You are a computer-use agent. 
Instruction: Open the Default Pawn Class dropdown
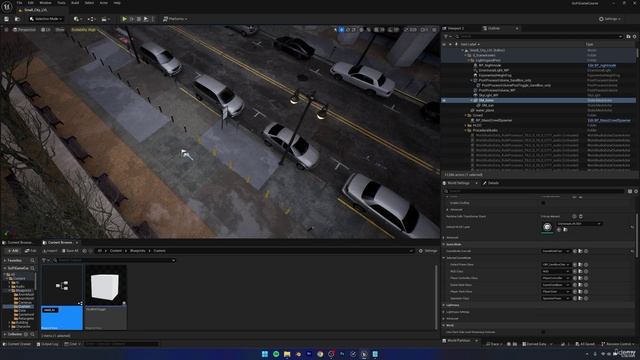pyautogui.click(x=556, y=264)
